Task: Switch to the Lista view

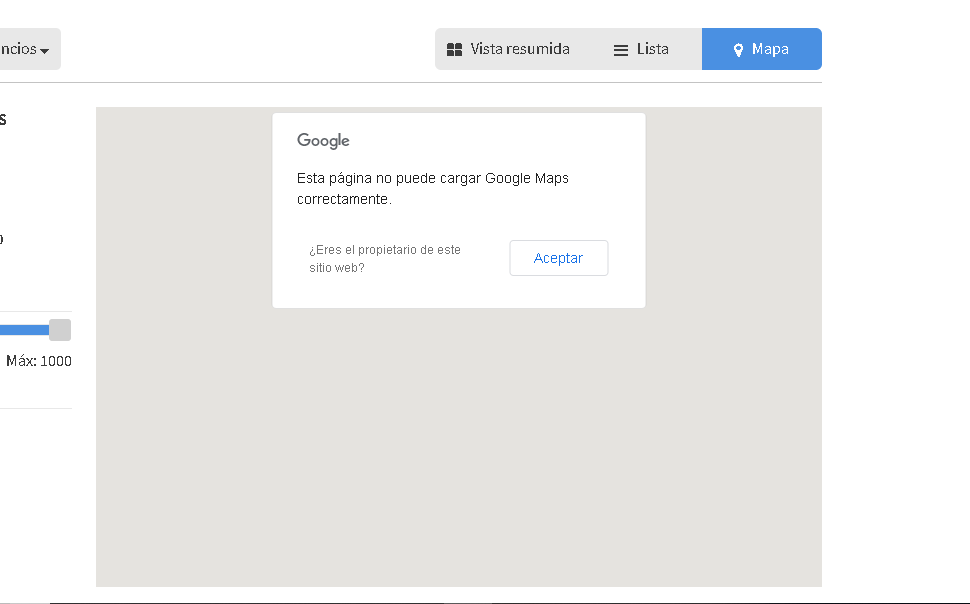Action: click(x=642, y=49)
